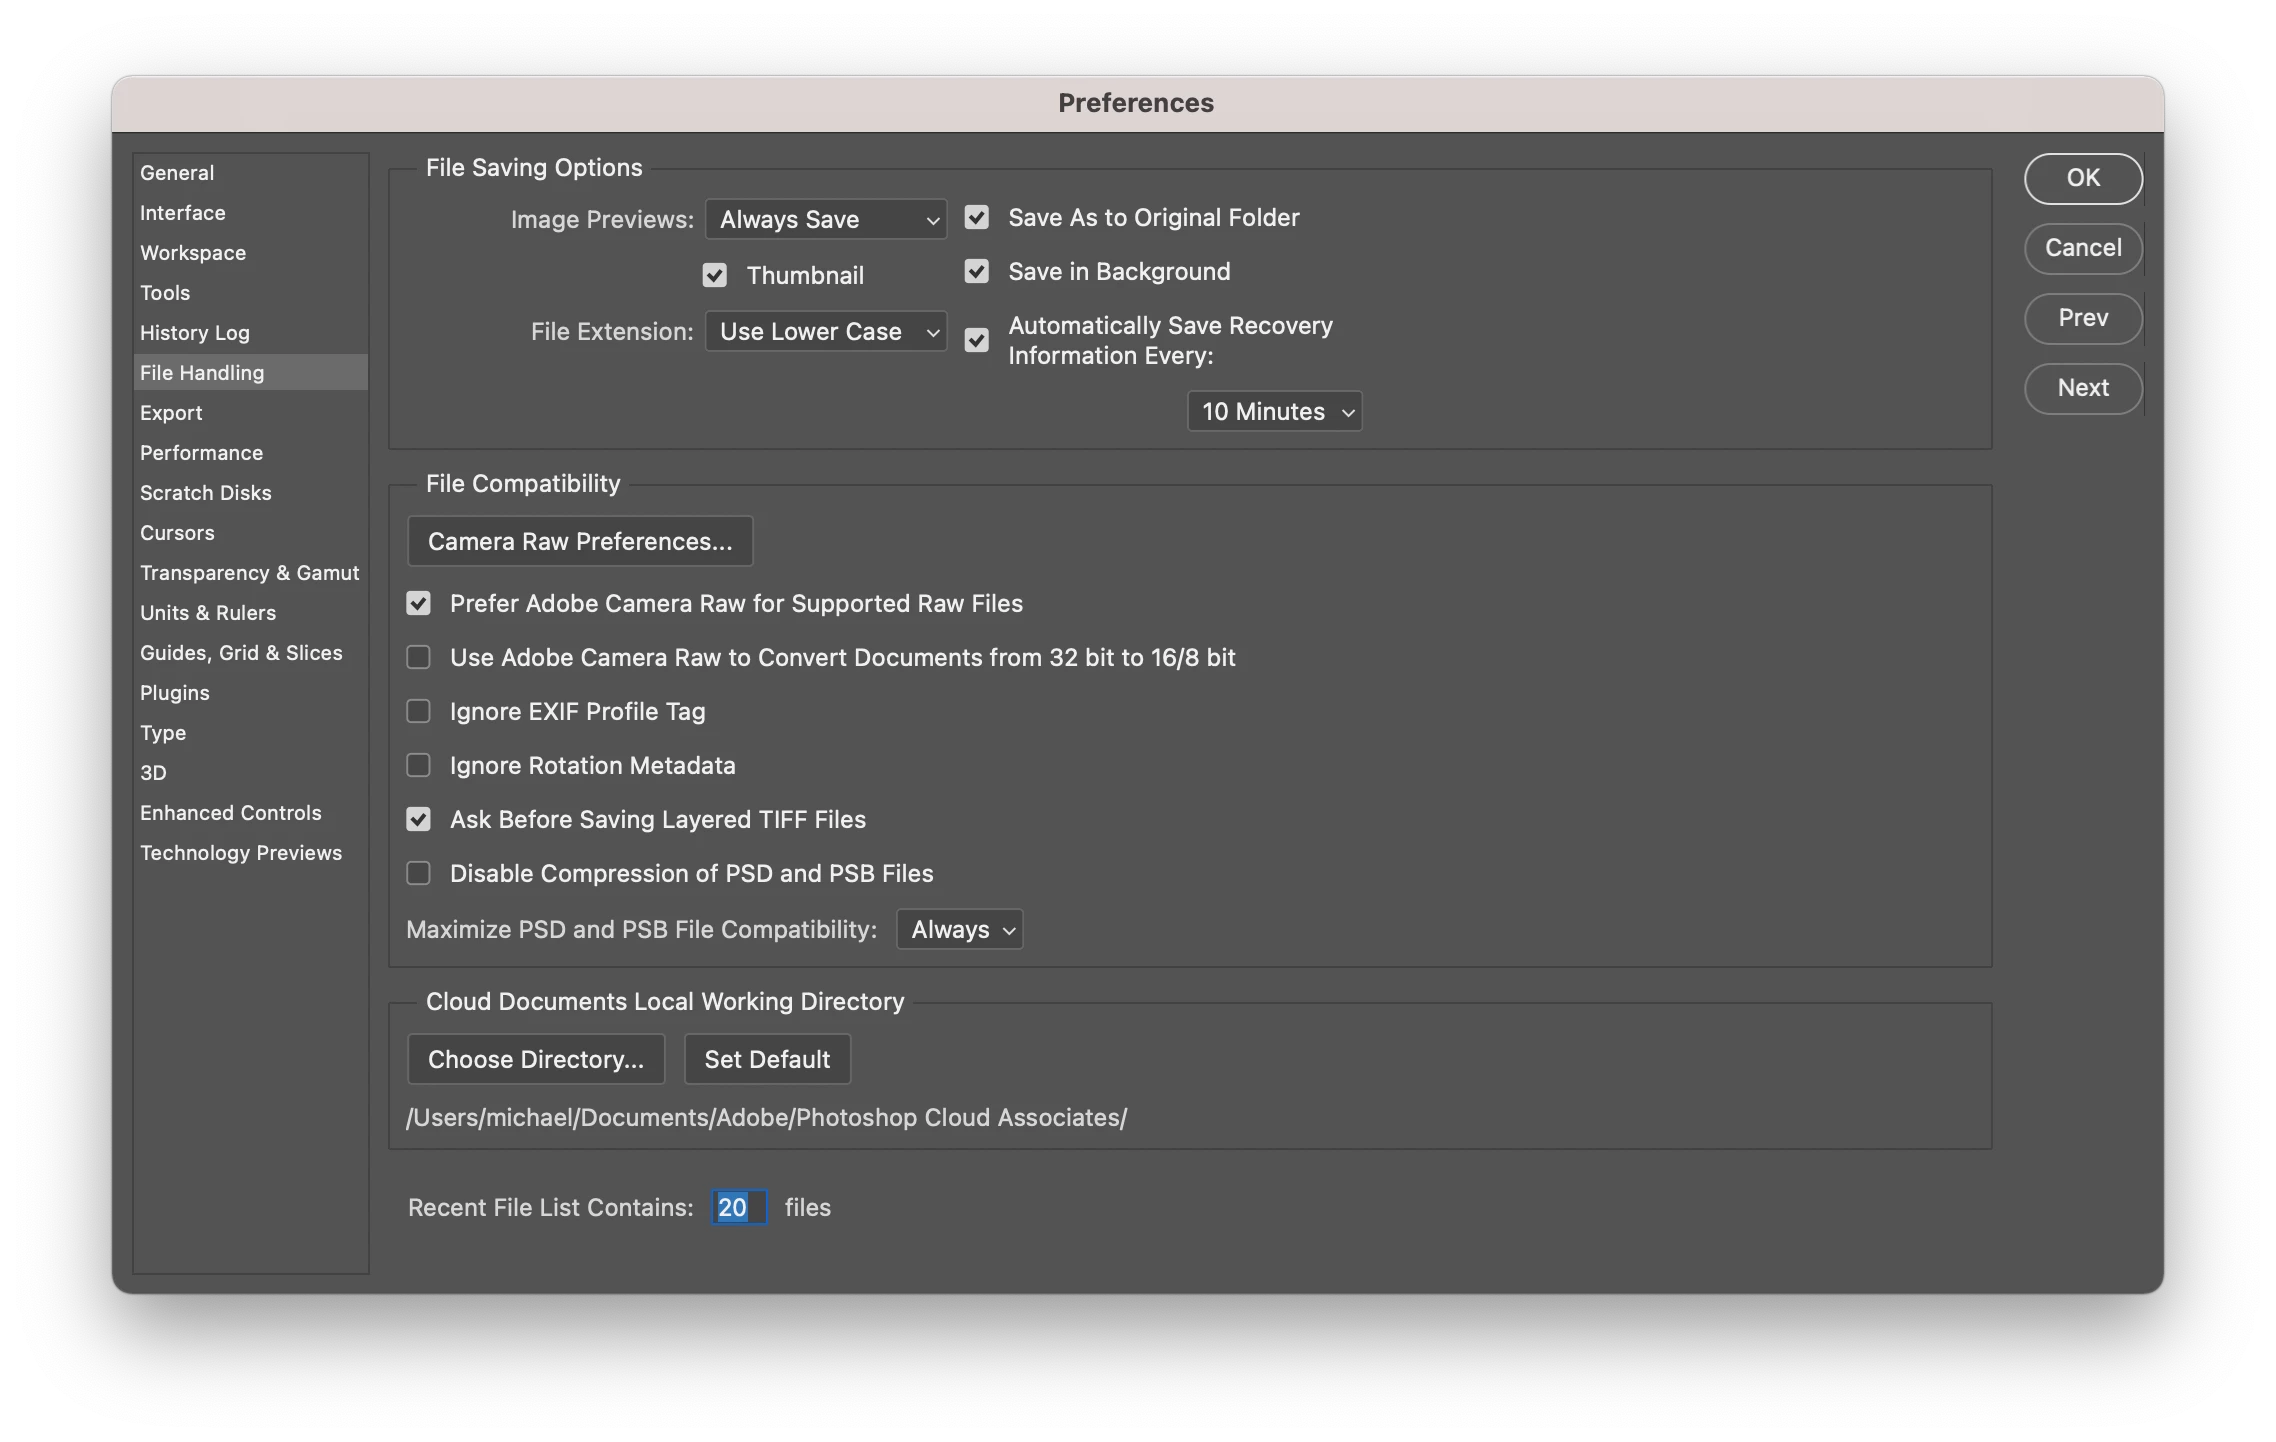Open Maximize PSD Compatibility Always dropdown

tap(960, 930)
